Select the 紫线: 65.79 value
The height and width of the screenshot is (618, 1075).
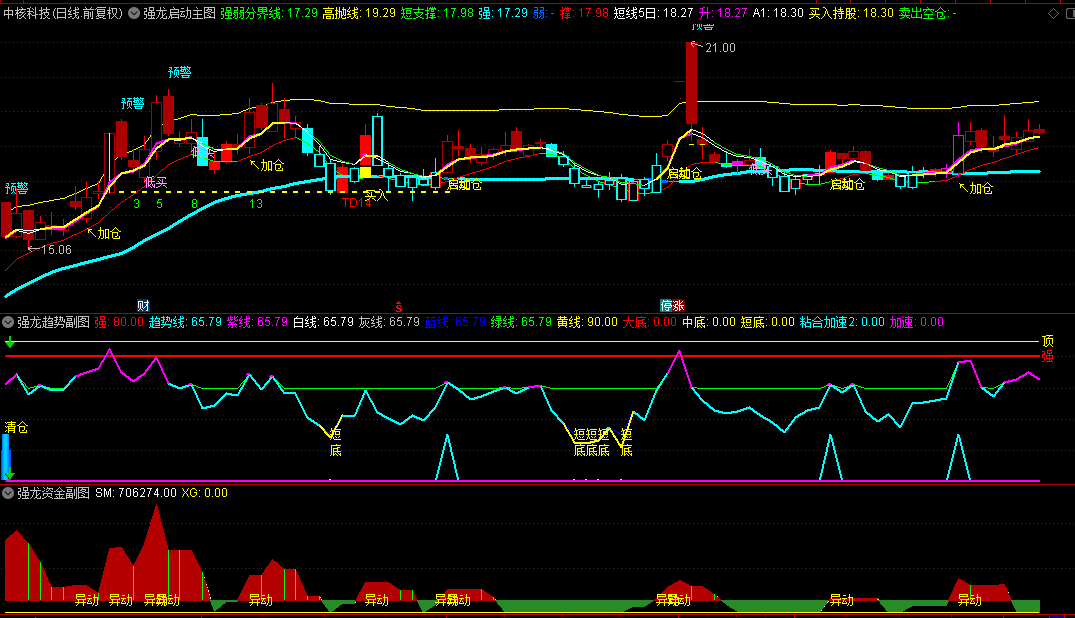pyautogui.click(x=257, y=322)
